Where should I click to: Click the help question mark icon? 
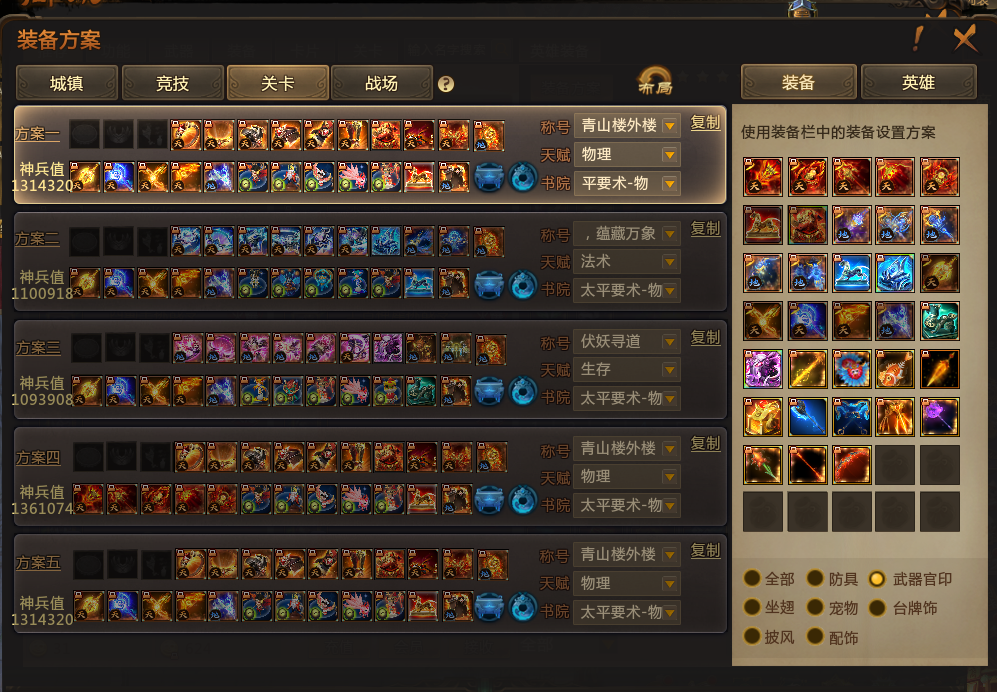(446, 84)
